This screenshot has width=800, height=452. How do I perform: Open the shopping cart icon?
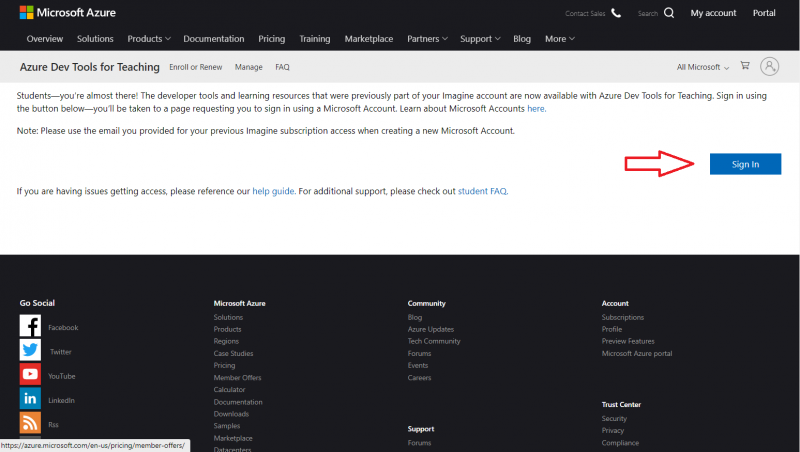coord(745,65)
